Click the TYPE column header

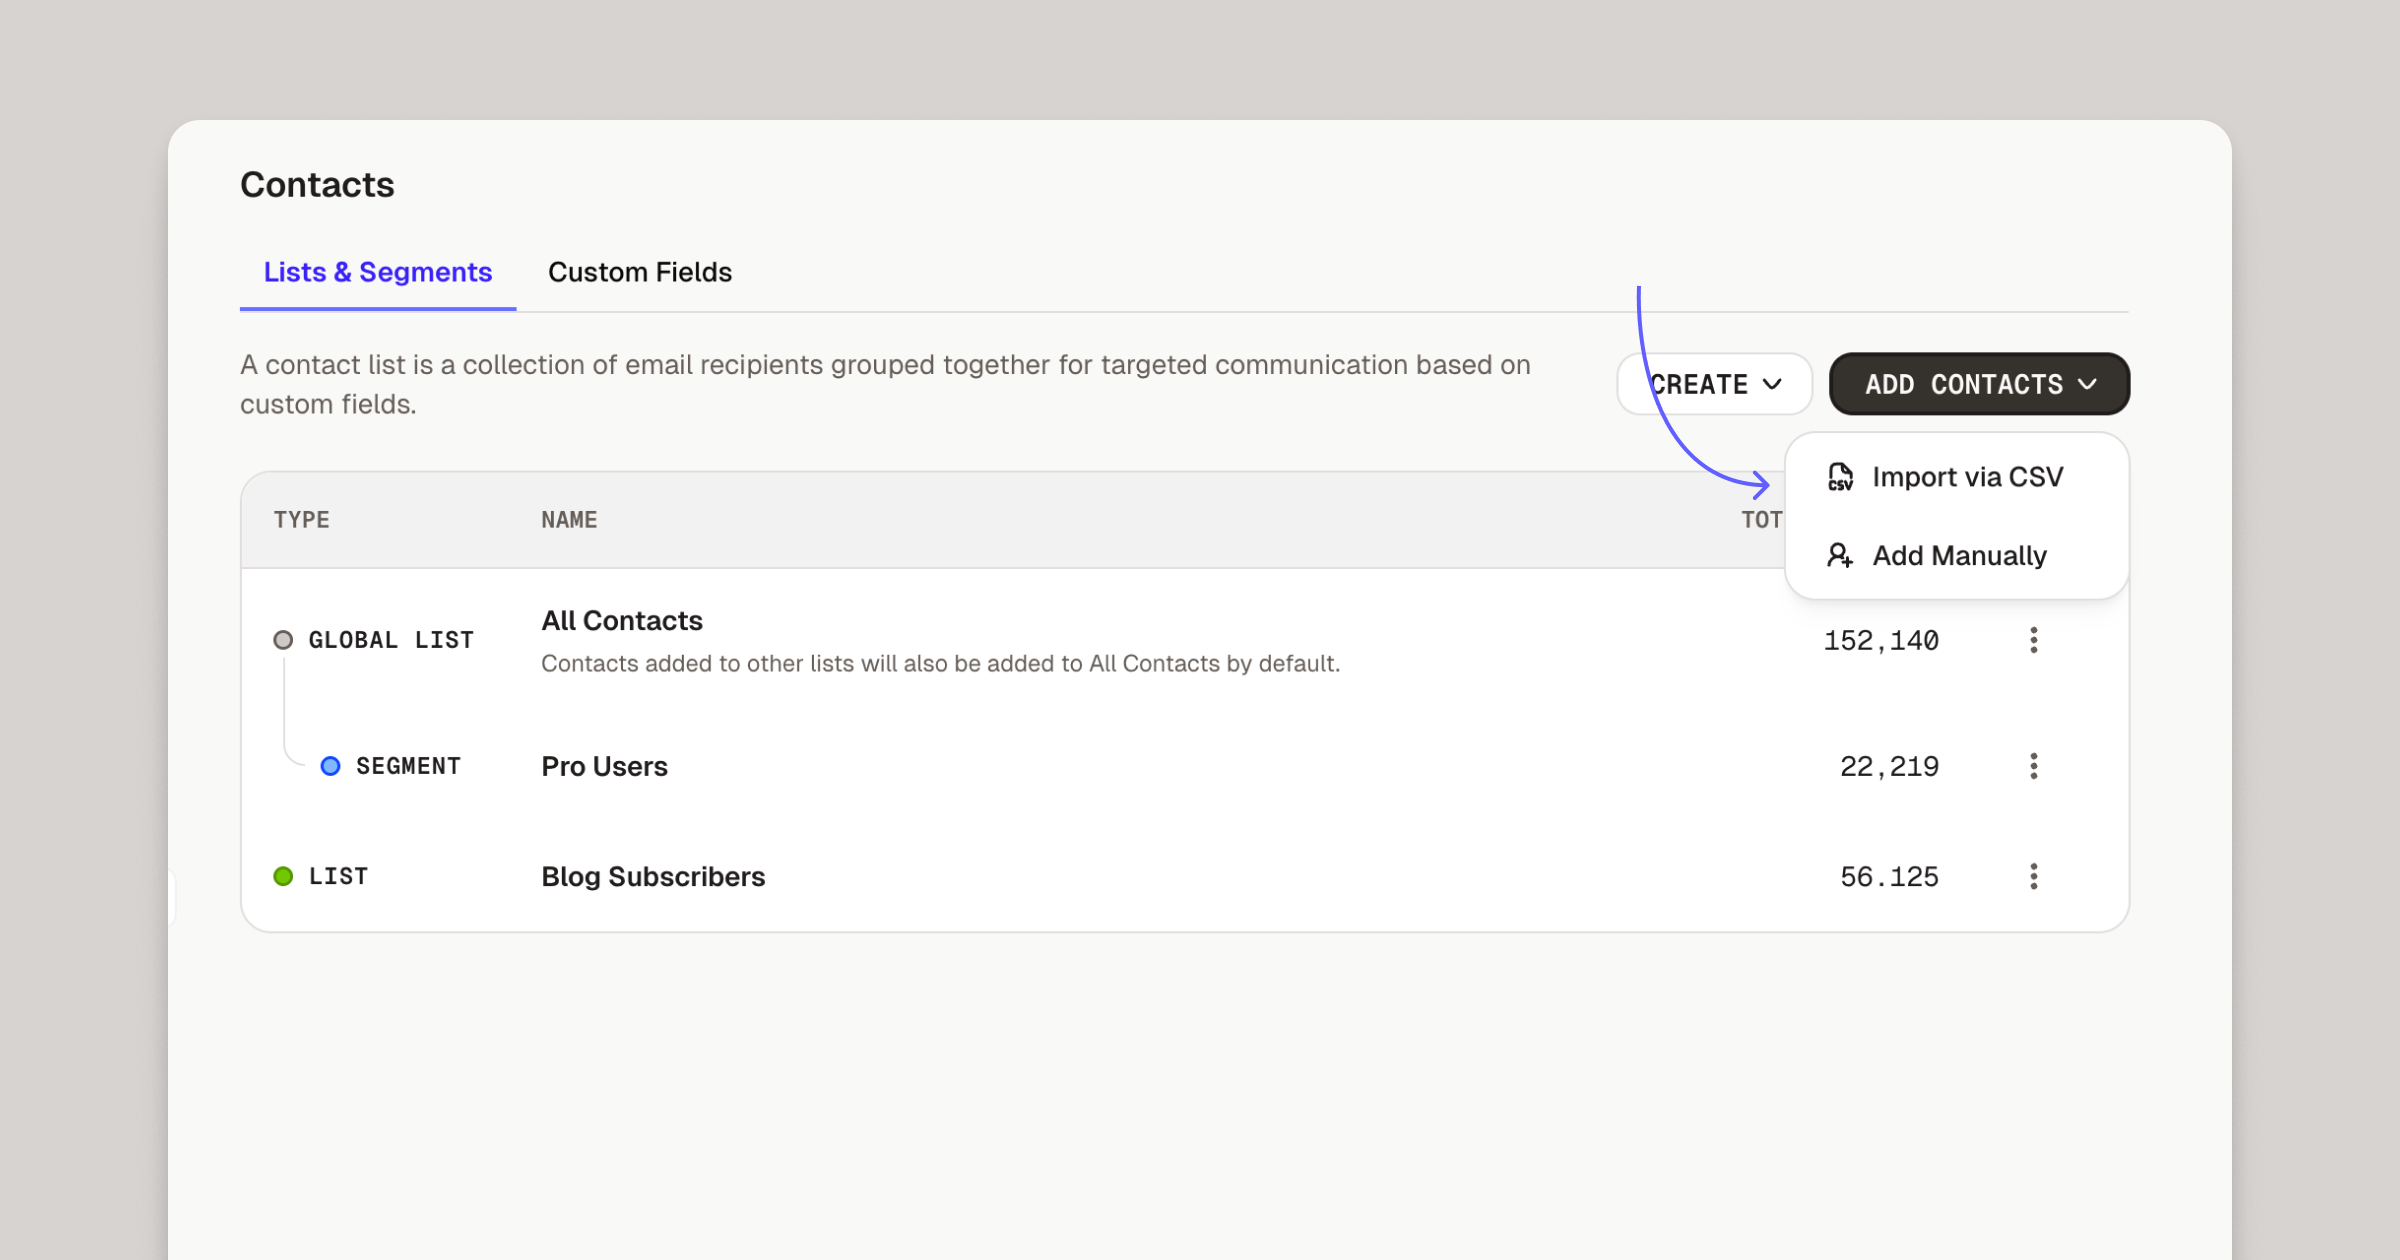click(300, 519)
